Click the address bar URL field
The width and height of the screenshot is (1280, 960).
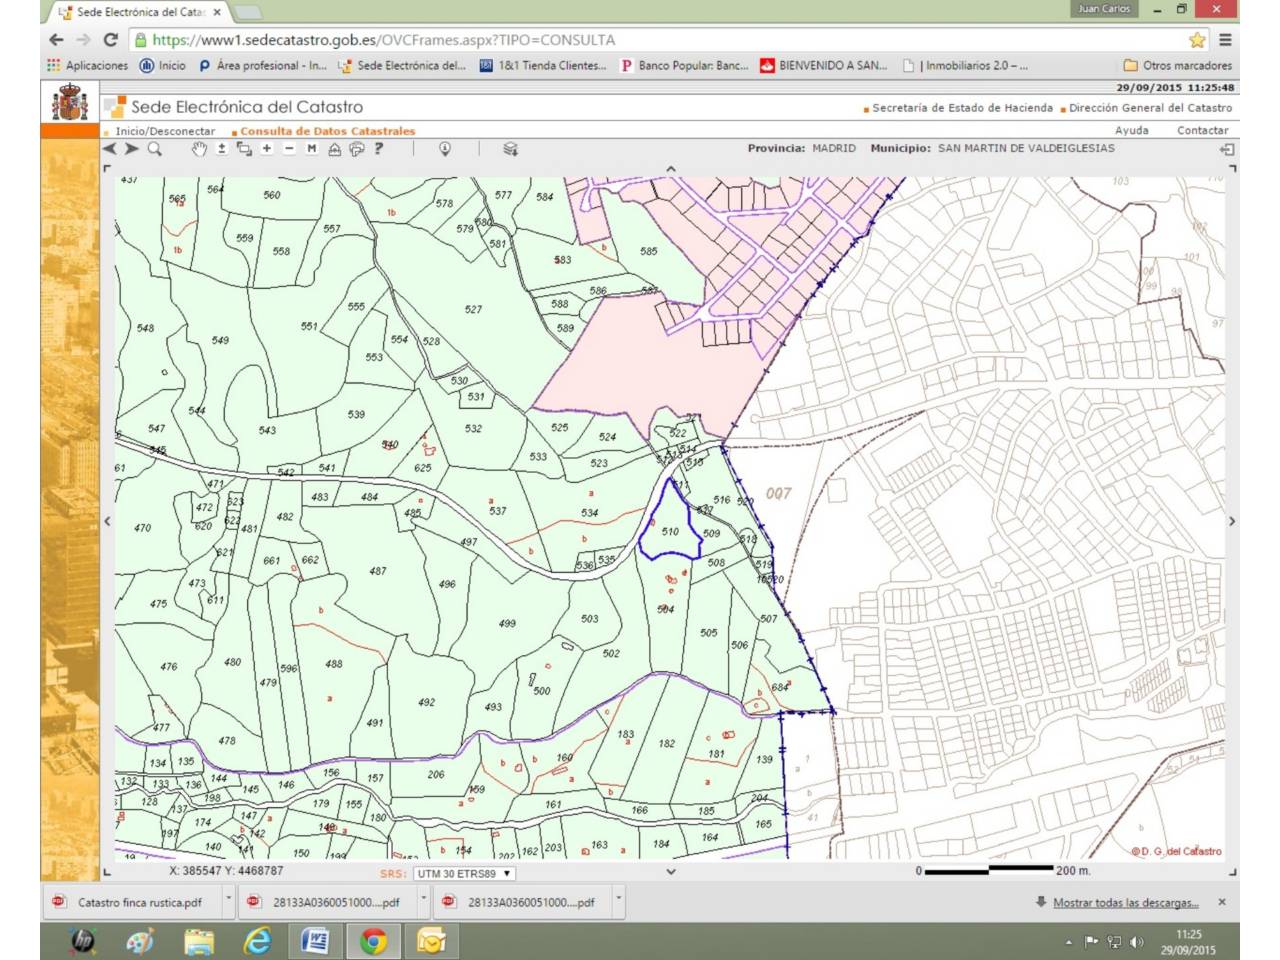[660, 40]
